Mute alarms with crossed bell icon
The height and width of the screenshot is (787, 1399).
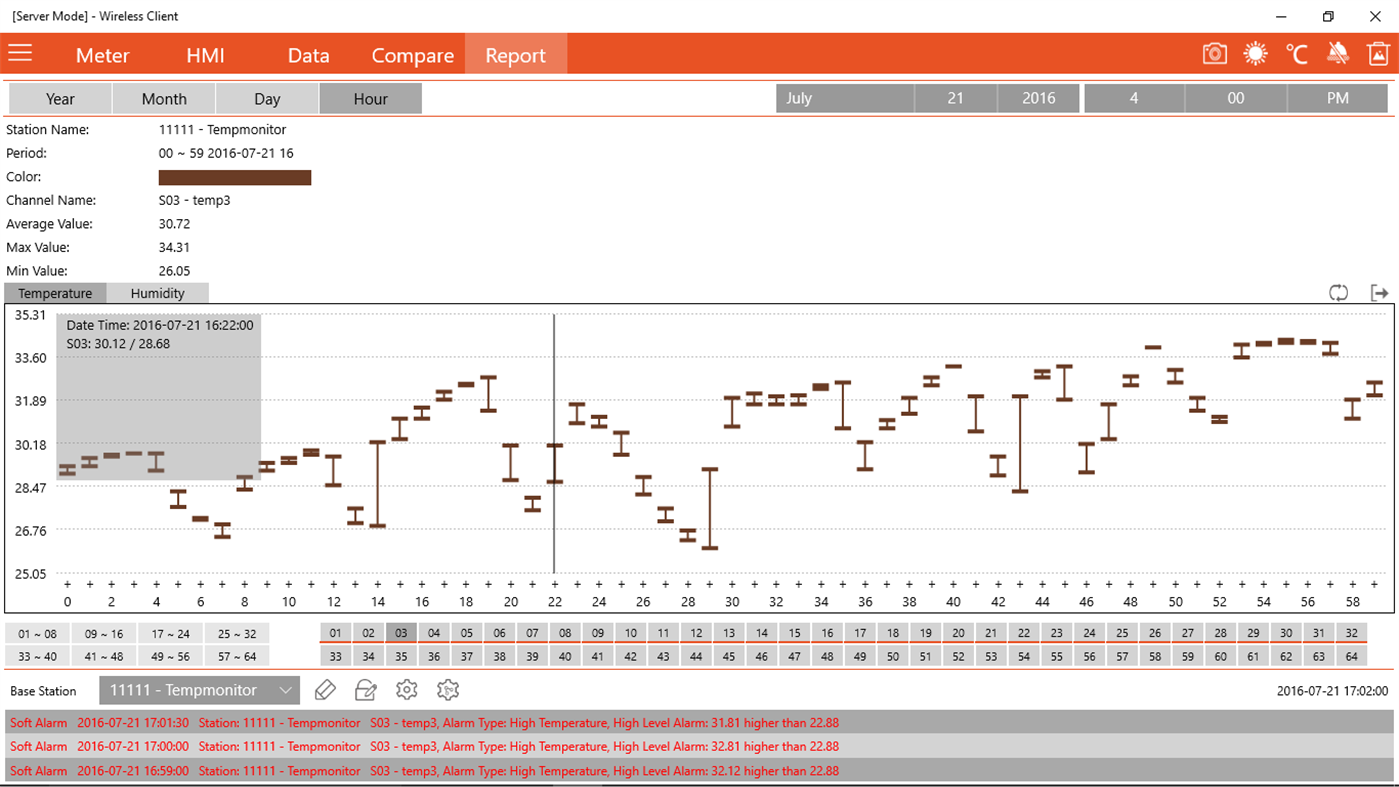1337,54
